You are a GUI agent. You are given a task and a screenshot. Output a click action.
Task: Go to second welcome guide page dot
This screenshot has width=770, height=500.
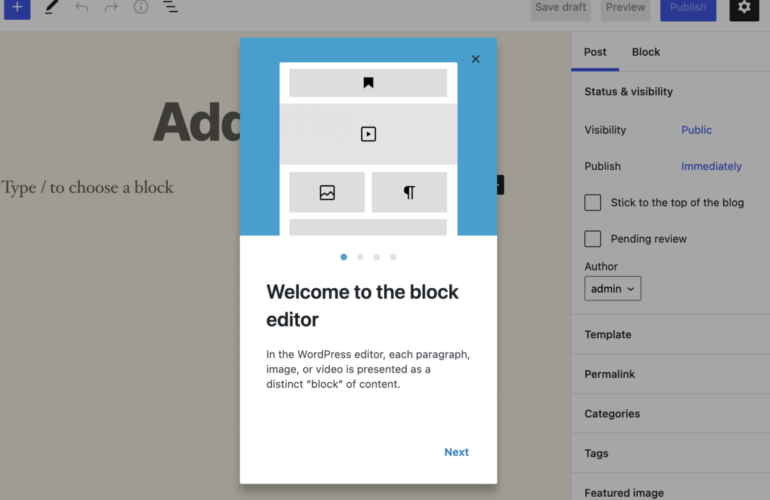tap(360, 257)
